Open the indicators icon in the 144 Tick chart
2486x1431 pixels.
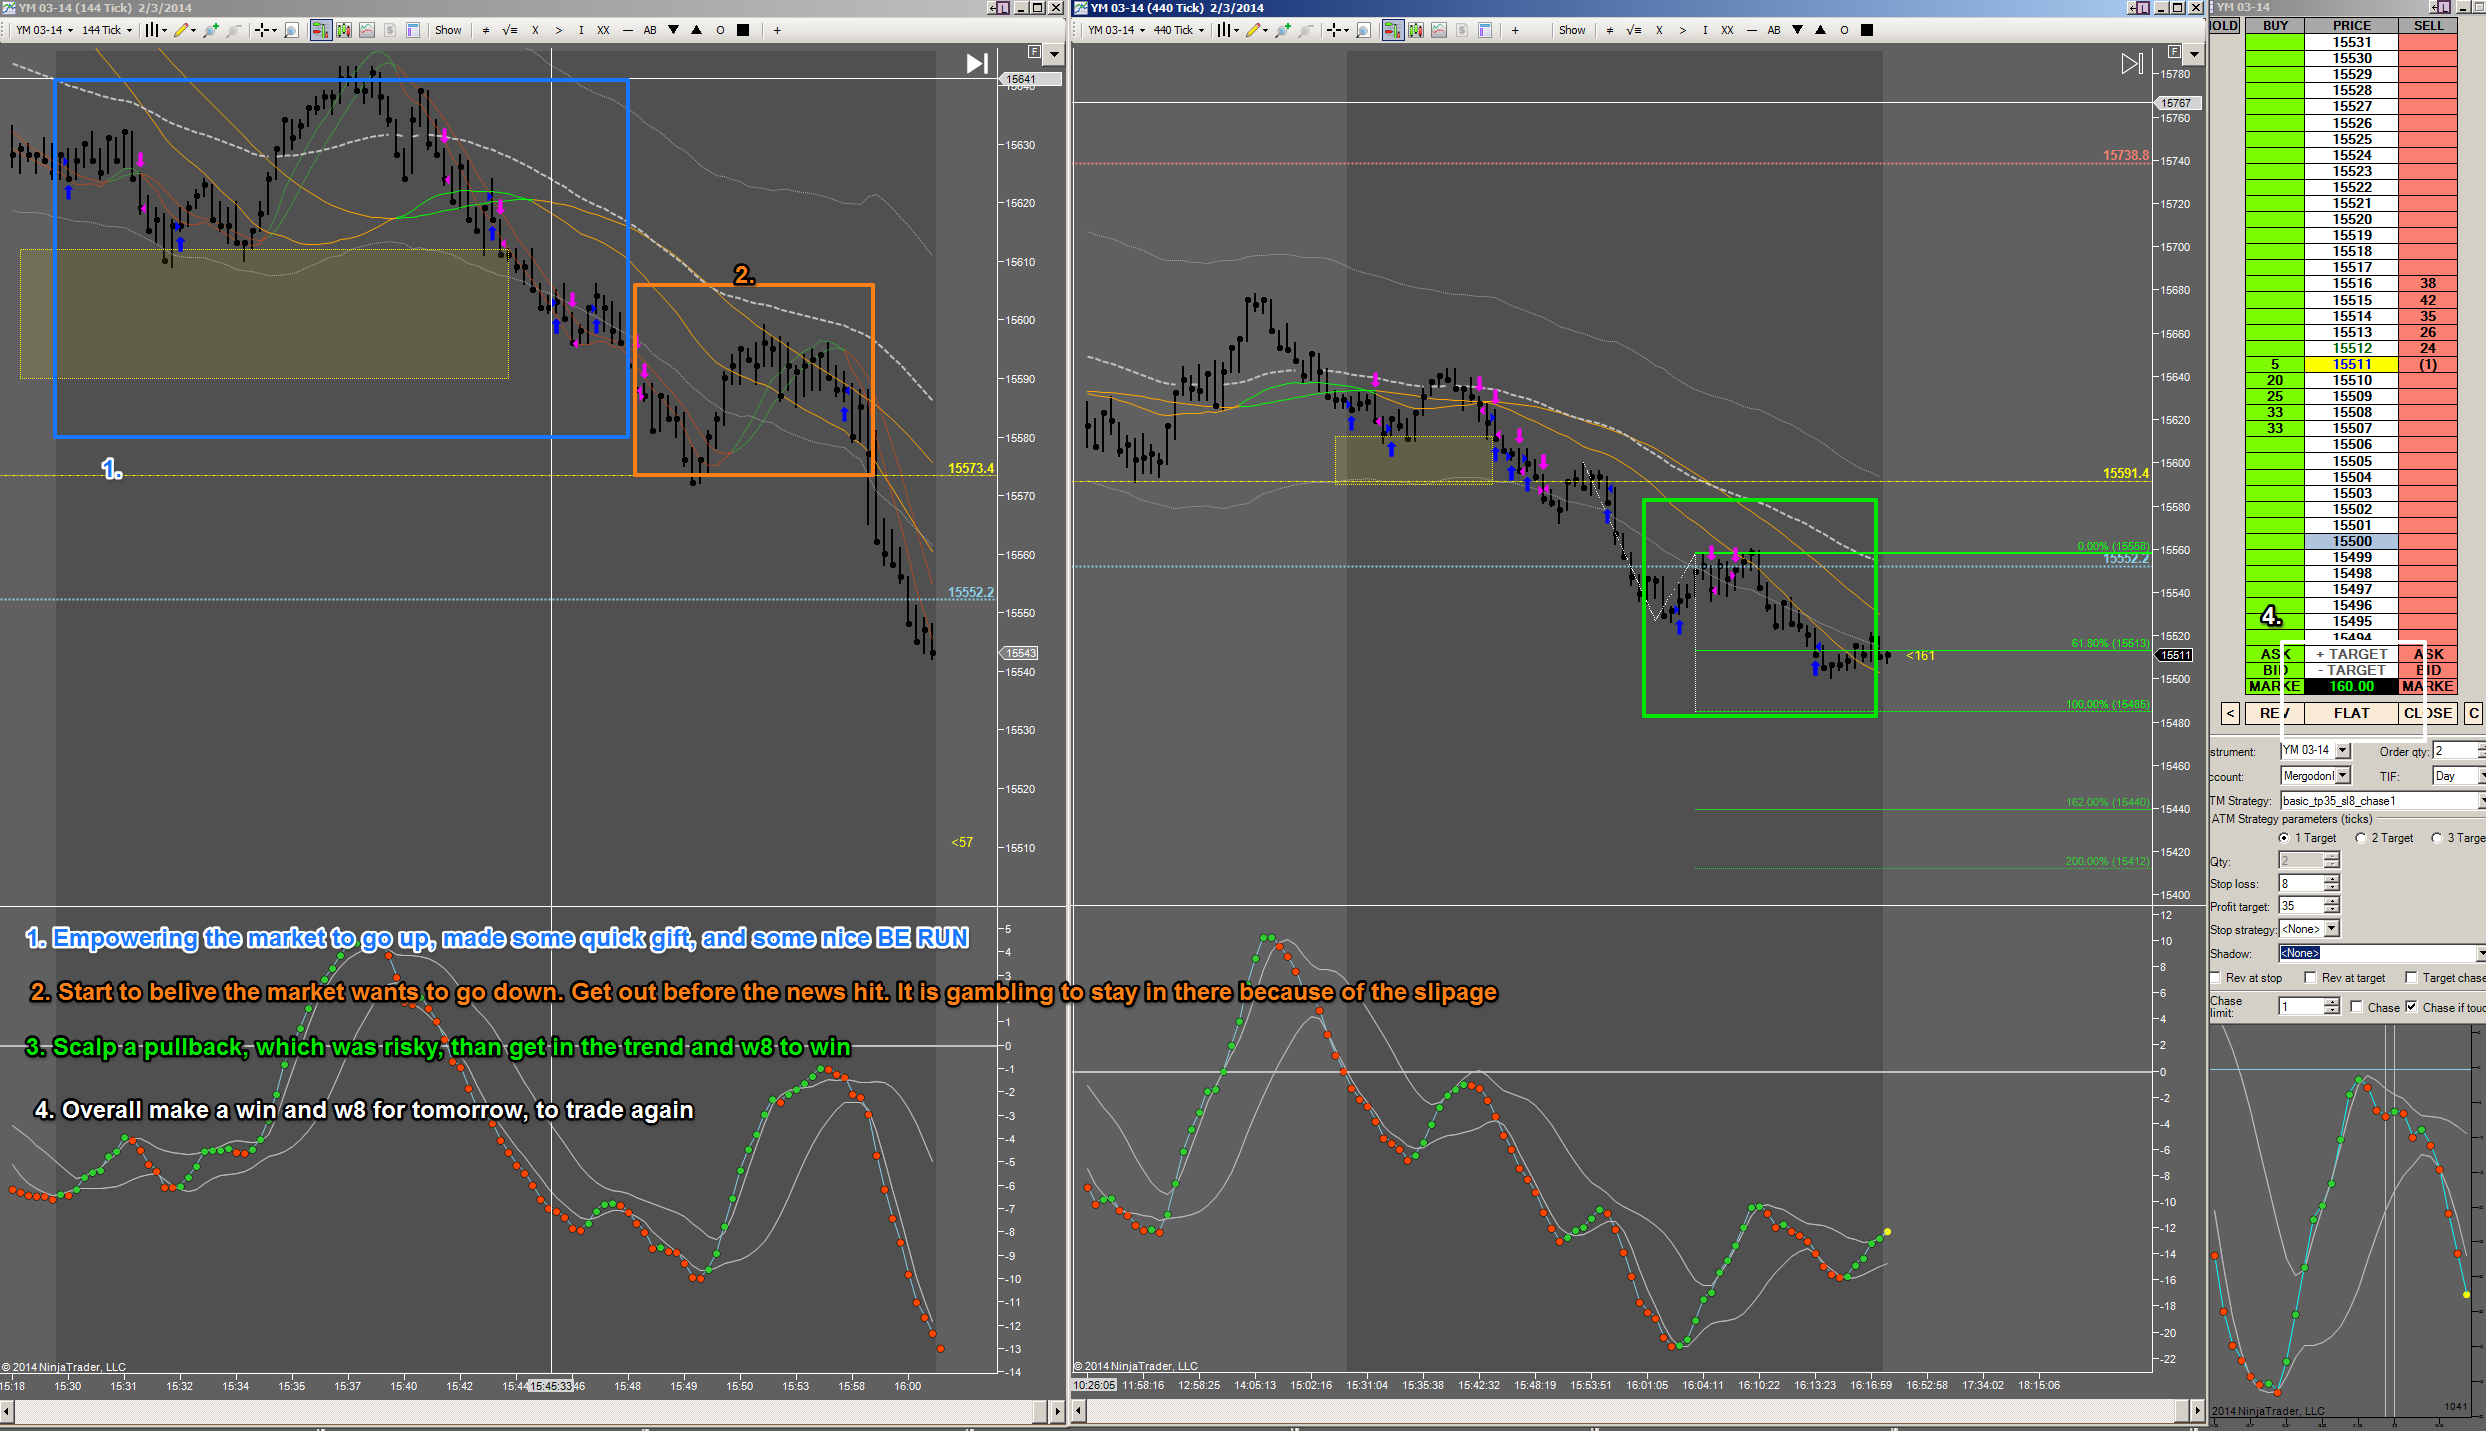pos(367,30)
